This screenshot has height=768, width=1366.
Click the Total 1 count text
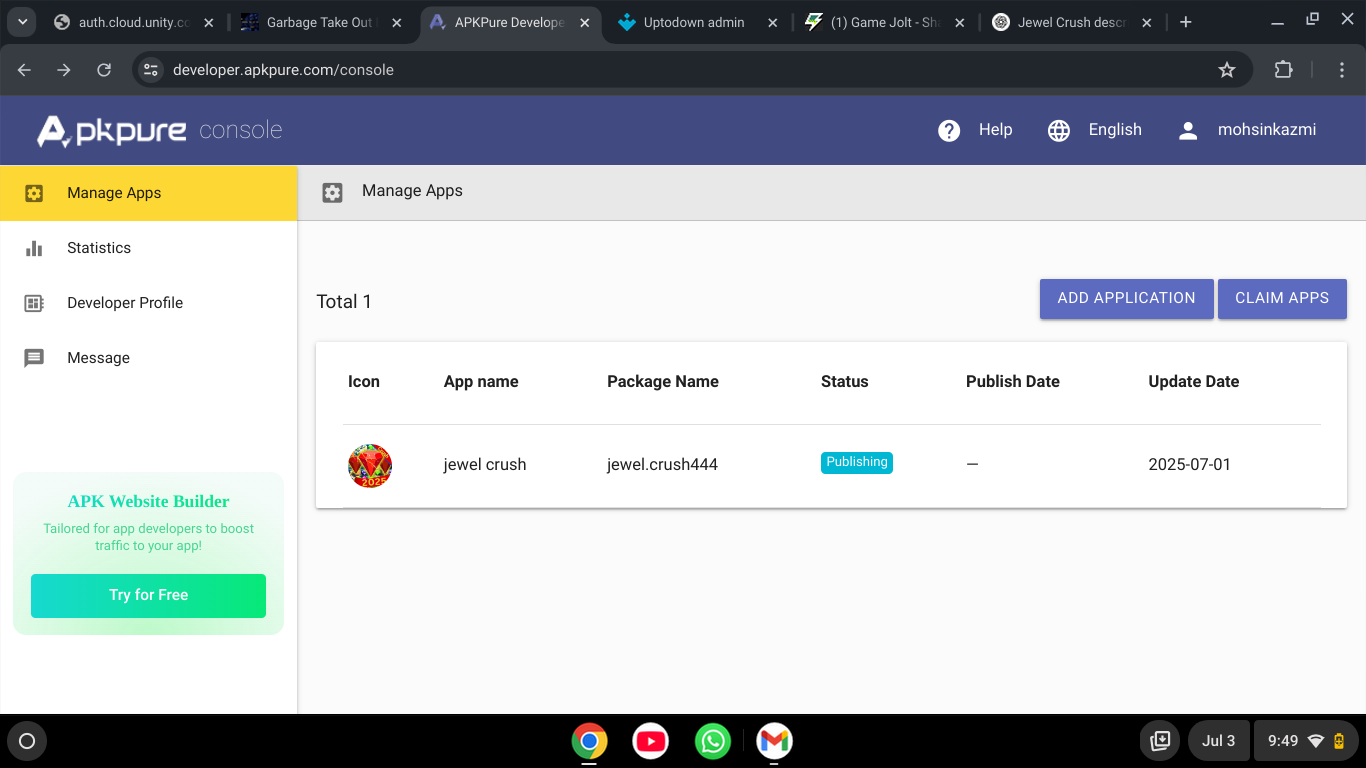point(344,302)
